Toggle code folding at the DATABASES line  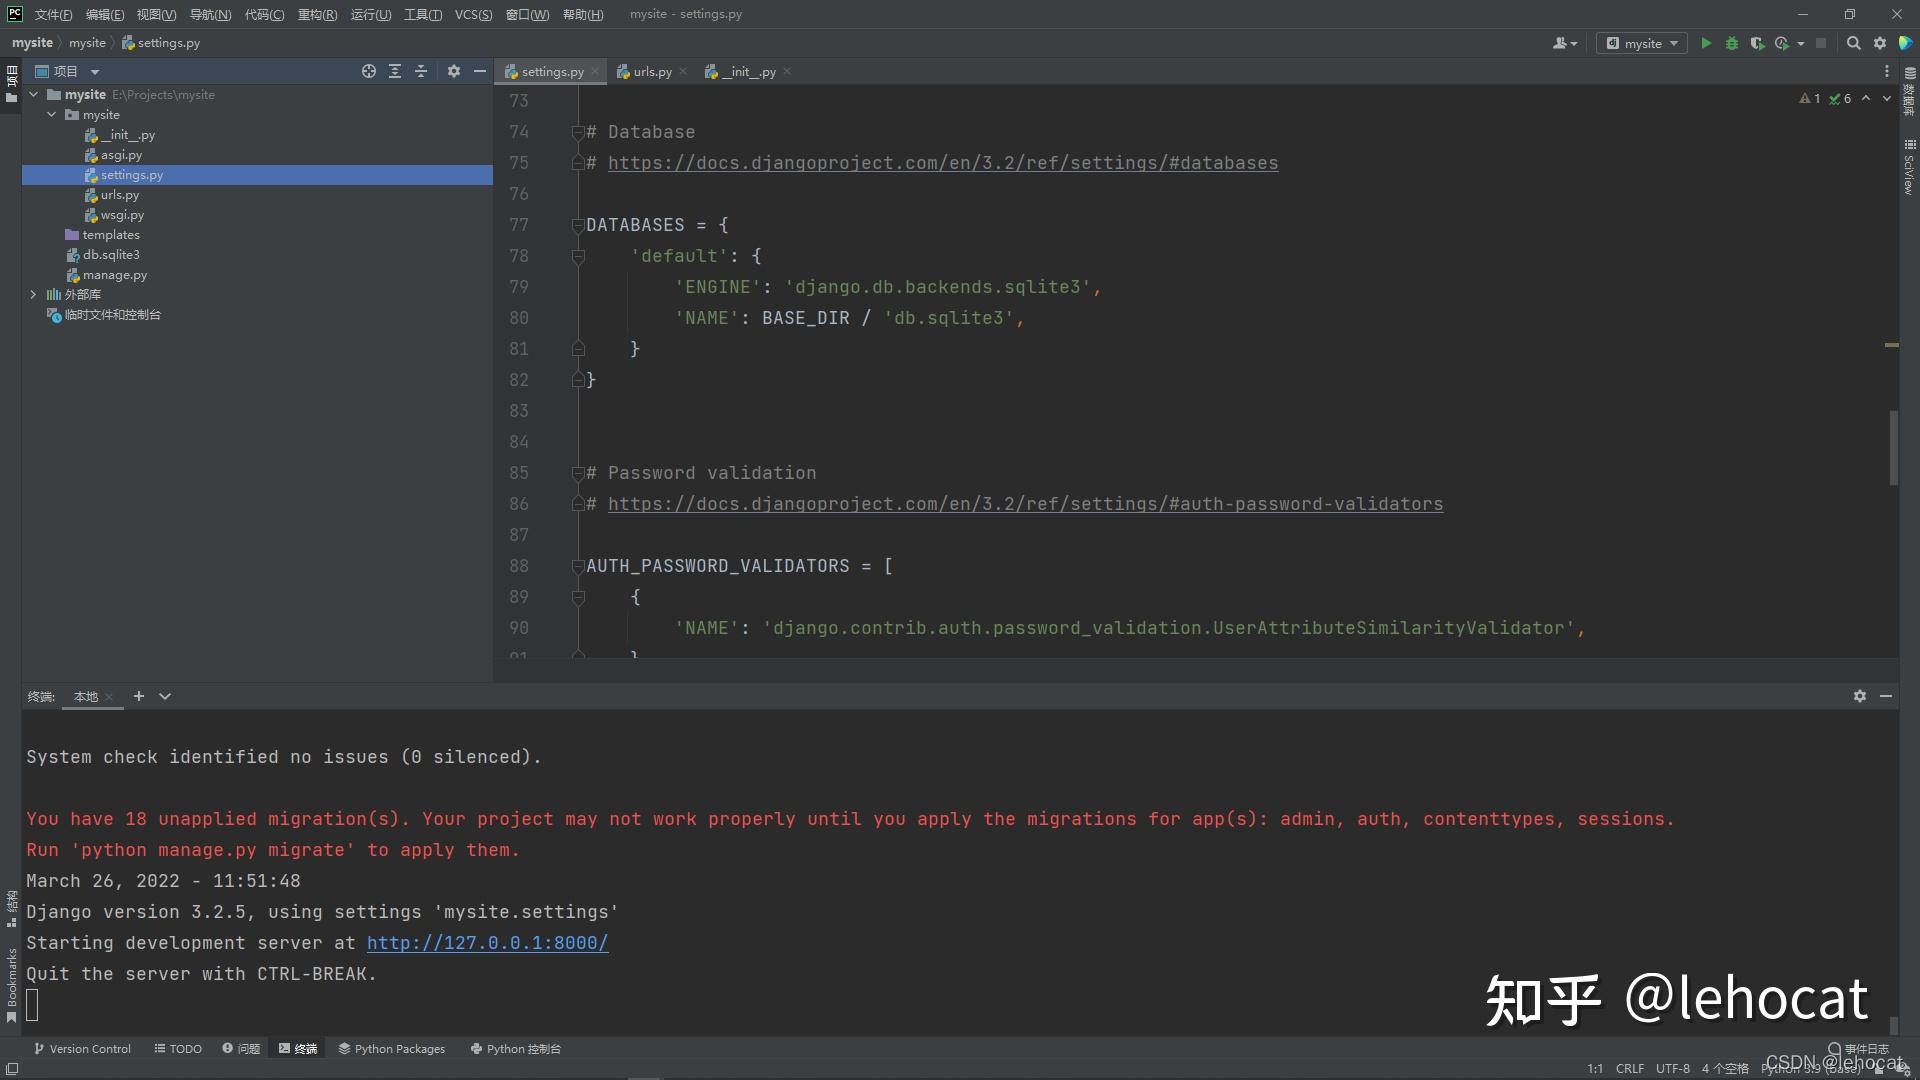click(578, 225)
